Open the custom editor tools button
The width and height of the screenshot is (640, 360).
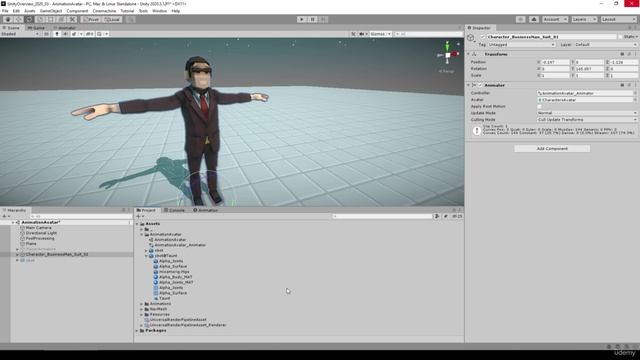[72, 19]
